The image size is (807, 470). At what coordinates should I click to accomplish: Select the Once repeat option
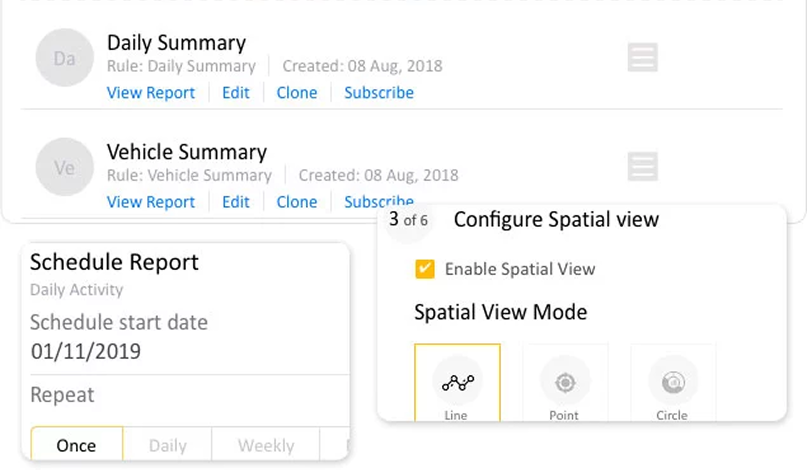[77, 445]
